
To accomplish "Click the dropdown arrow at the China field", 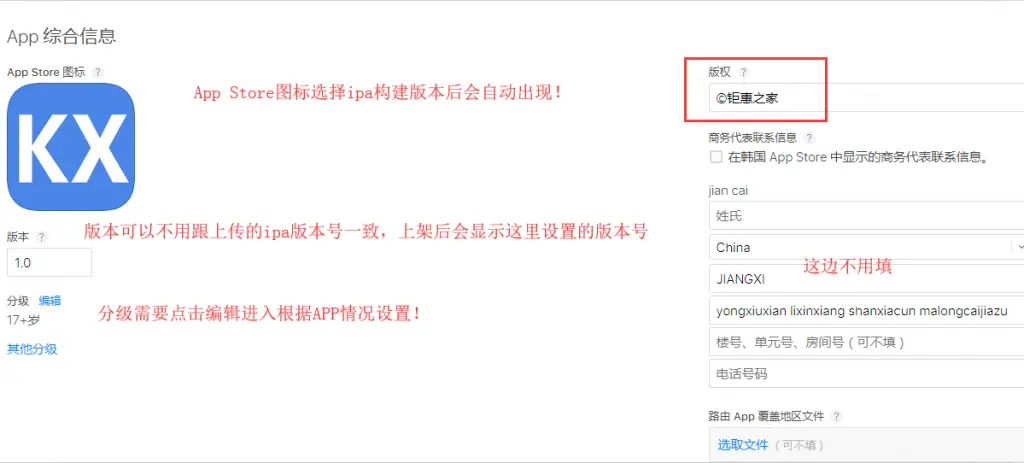I will [x=1018, y=247].
